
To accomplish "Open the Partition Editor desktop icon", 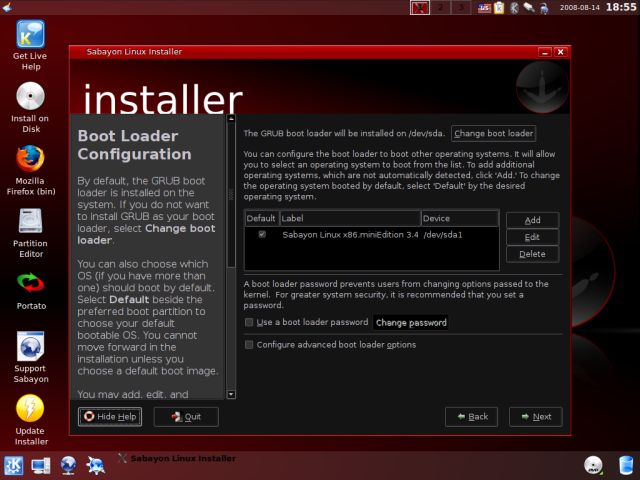I will (x=31, y=233).
